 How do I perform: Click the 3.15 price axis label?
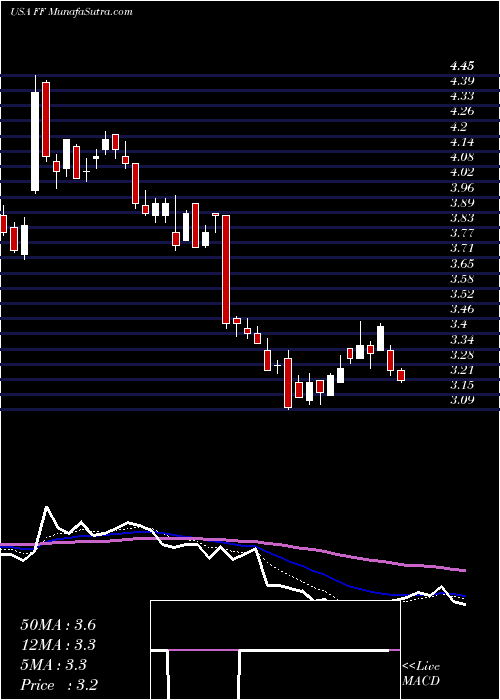coord(462,385)
